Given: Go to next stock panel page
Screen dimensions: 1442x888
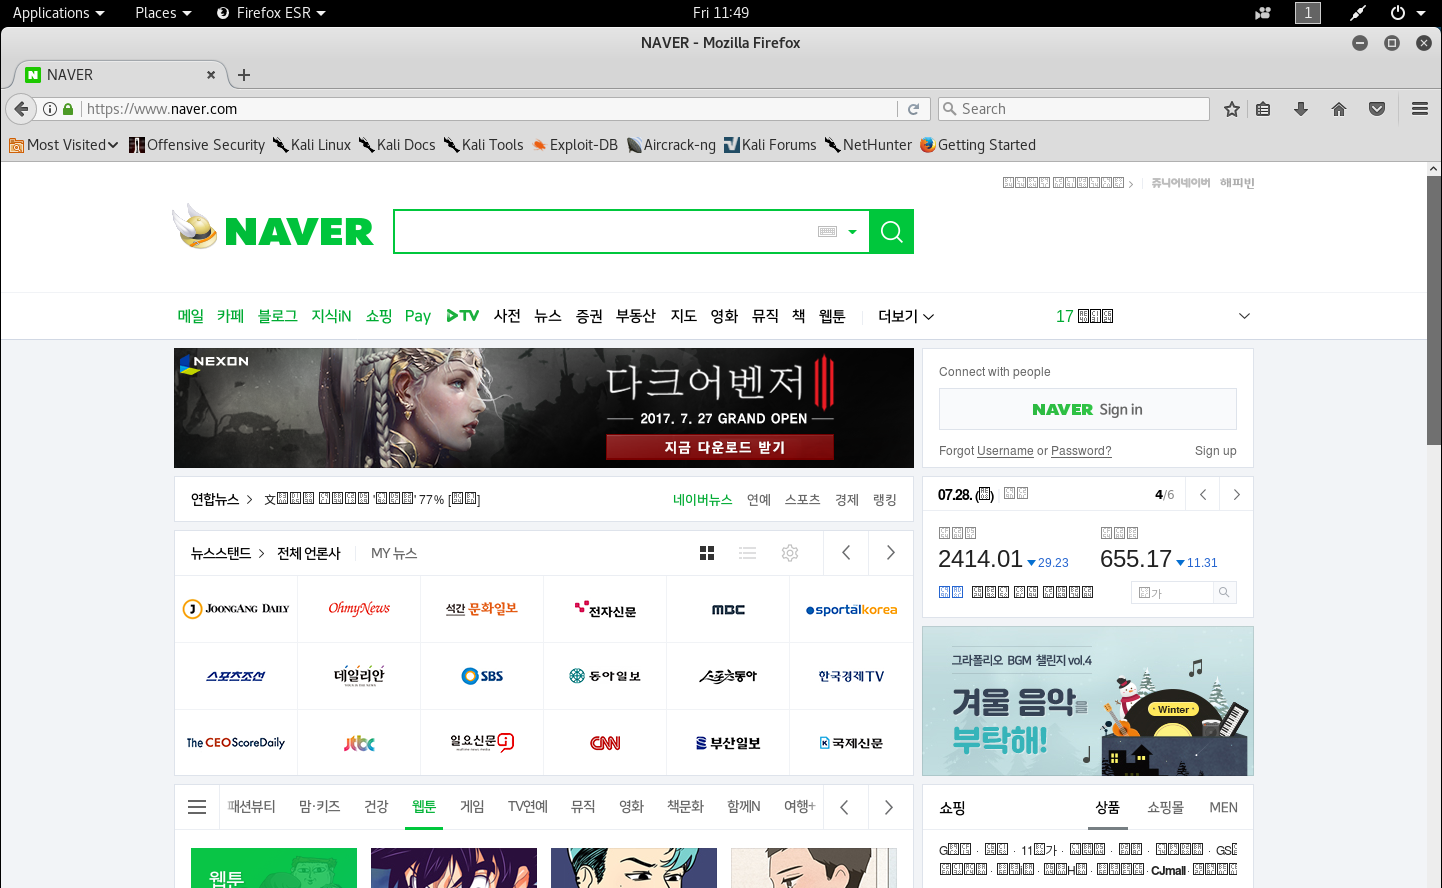Looking at the screenshot, I should [1237, 495].
